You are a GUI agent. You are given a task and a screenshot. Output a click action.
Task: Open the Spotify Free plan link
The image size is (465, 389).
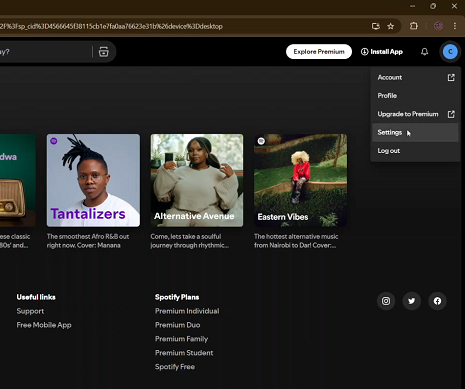pos(175,367)
